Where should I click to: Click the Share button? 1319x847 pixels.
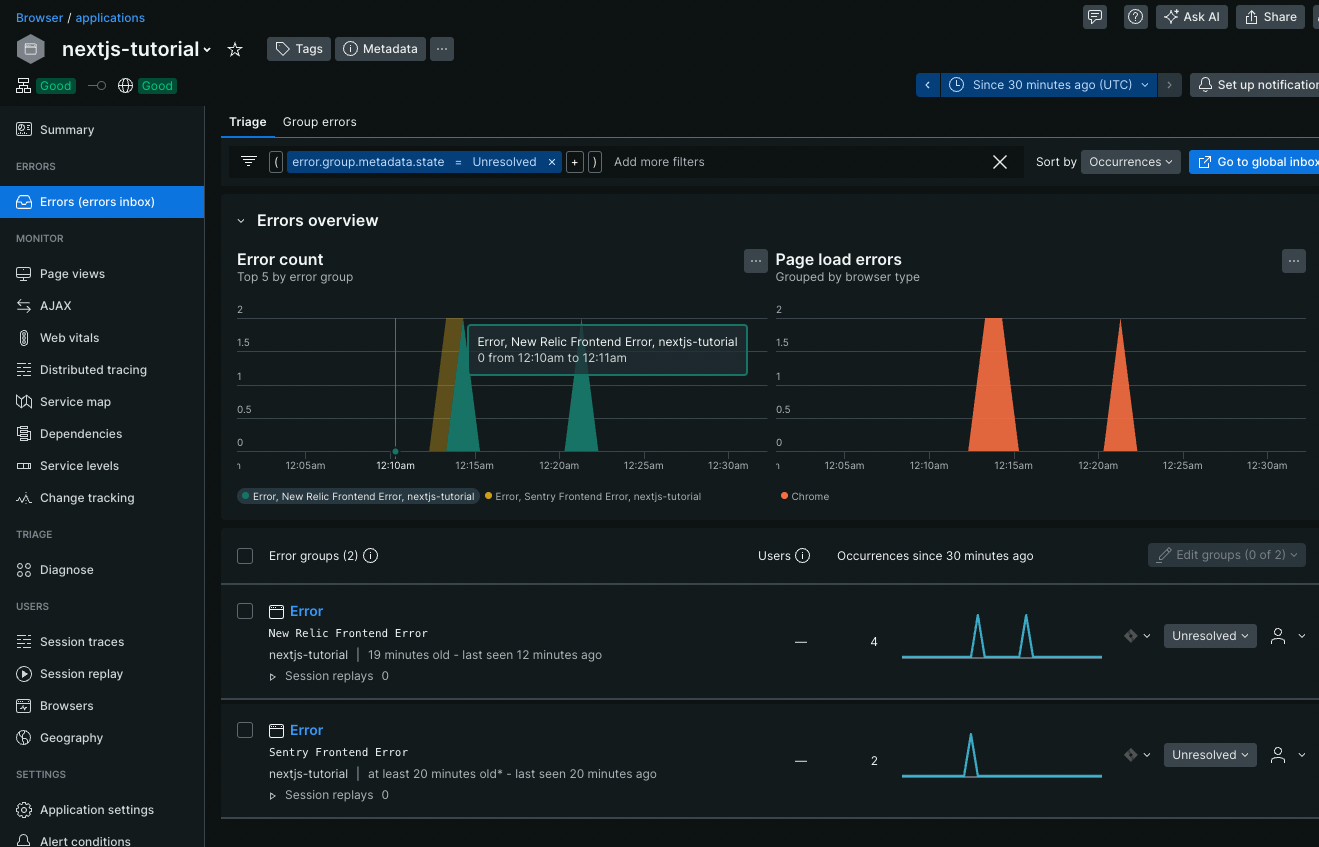[1271, 17]
